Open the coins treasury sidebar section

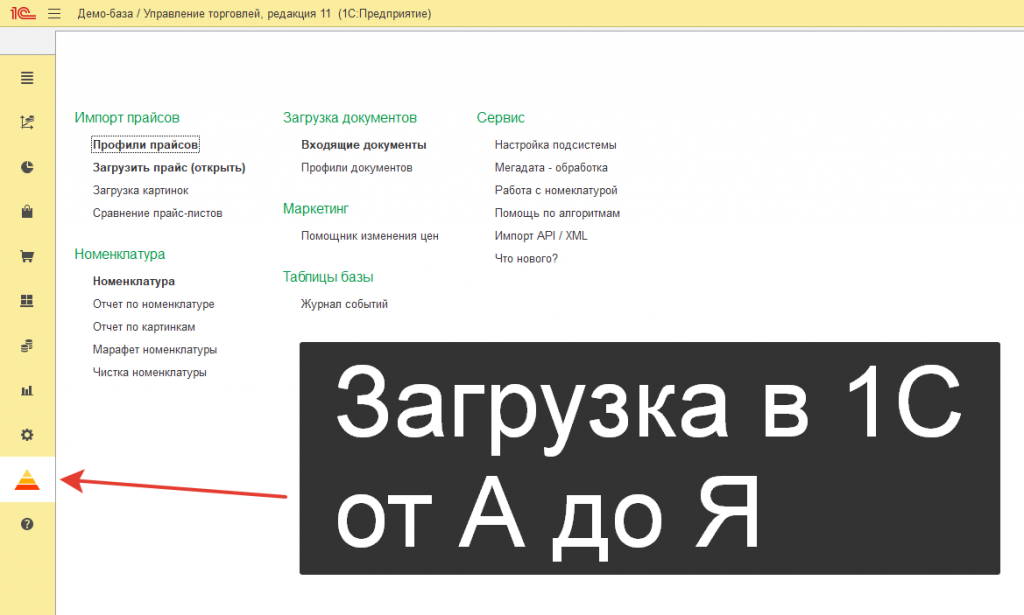click(x=27, y=346)
